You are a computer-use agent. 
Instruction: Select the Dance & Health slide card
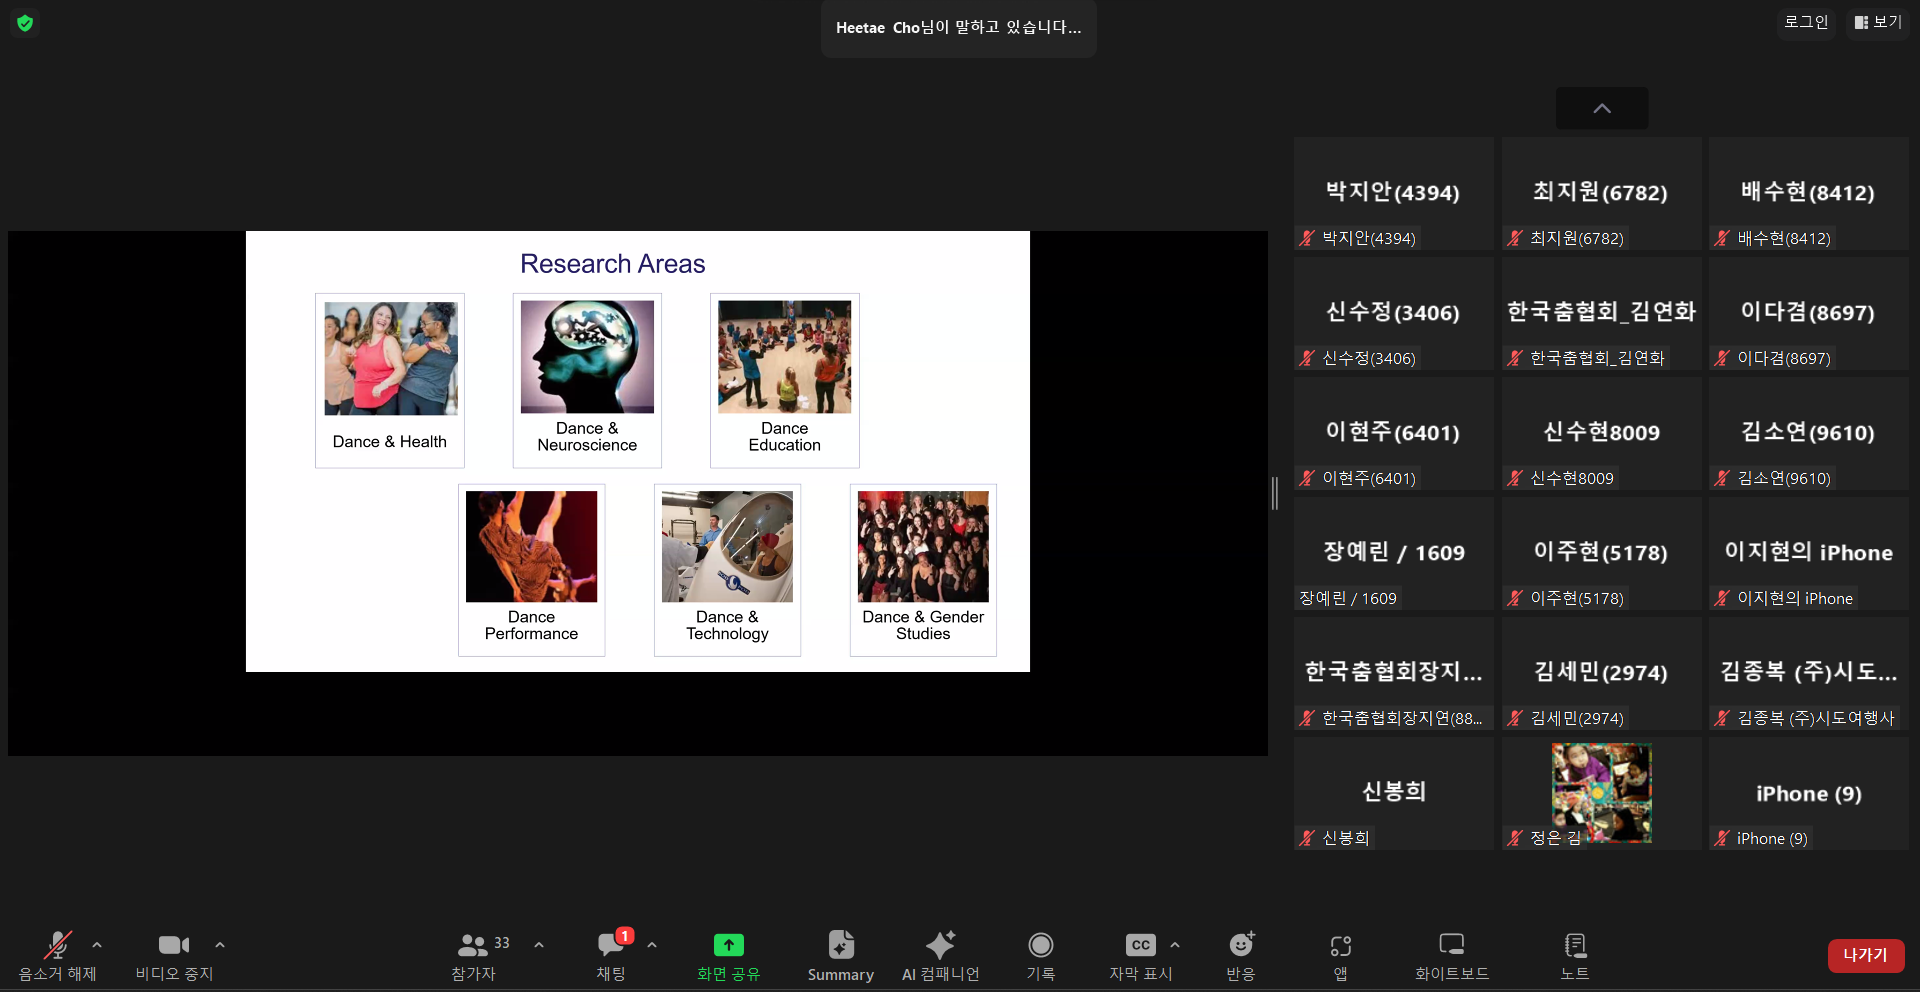click(390, 380)
